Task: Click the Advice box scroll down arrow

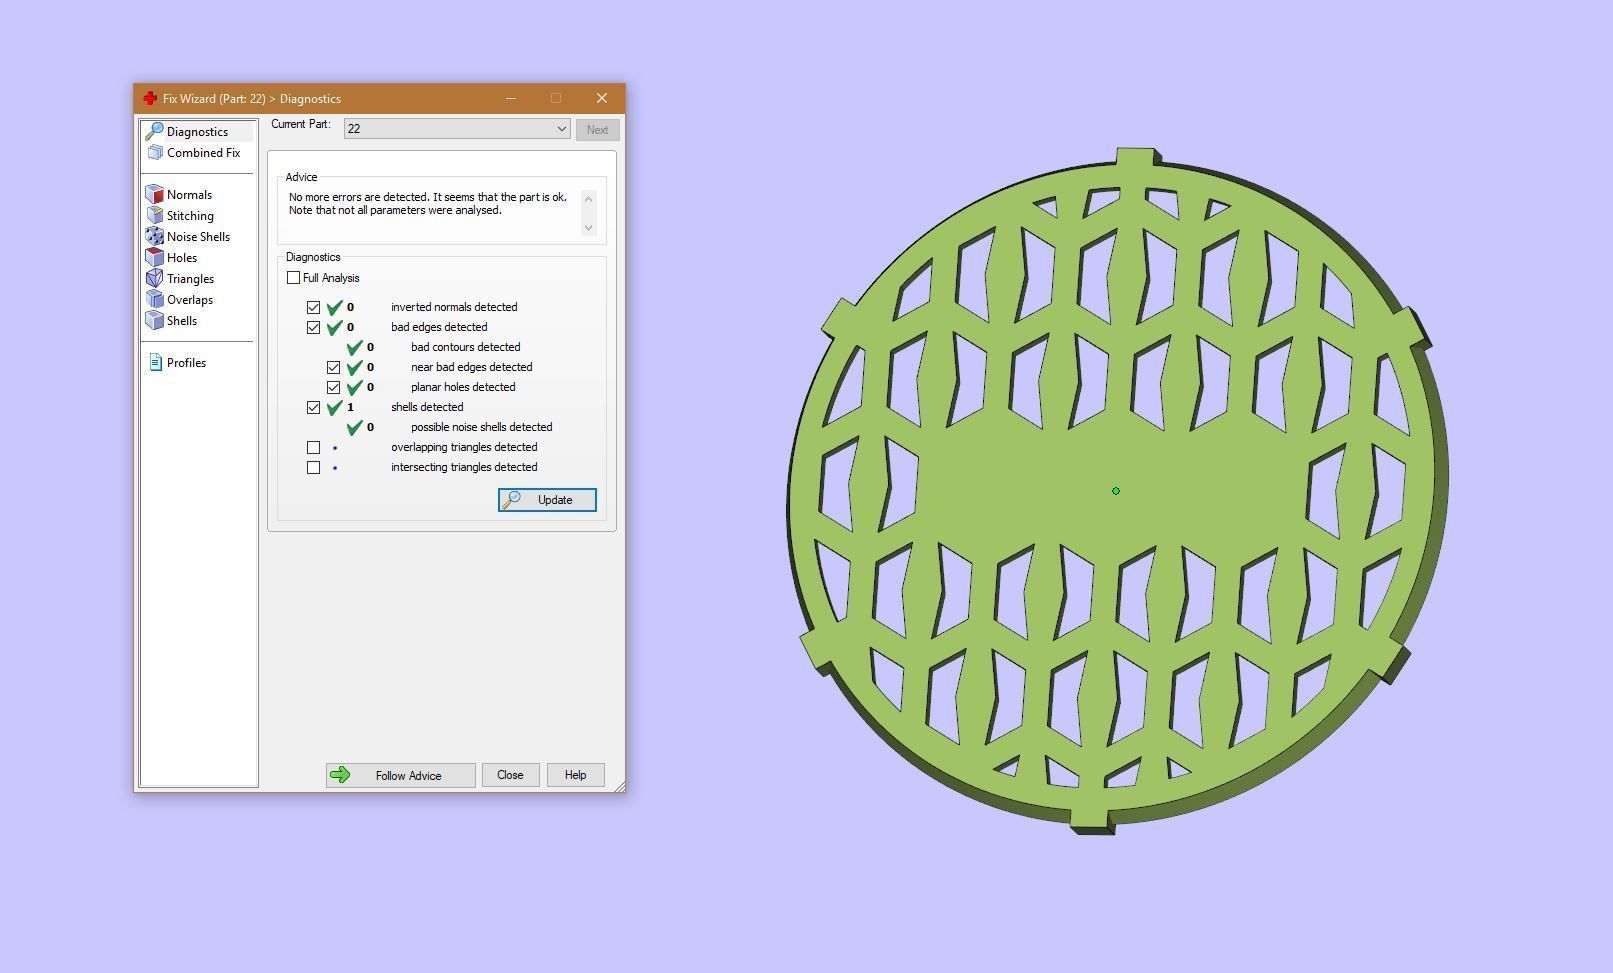Action: [x=588, y=227]
